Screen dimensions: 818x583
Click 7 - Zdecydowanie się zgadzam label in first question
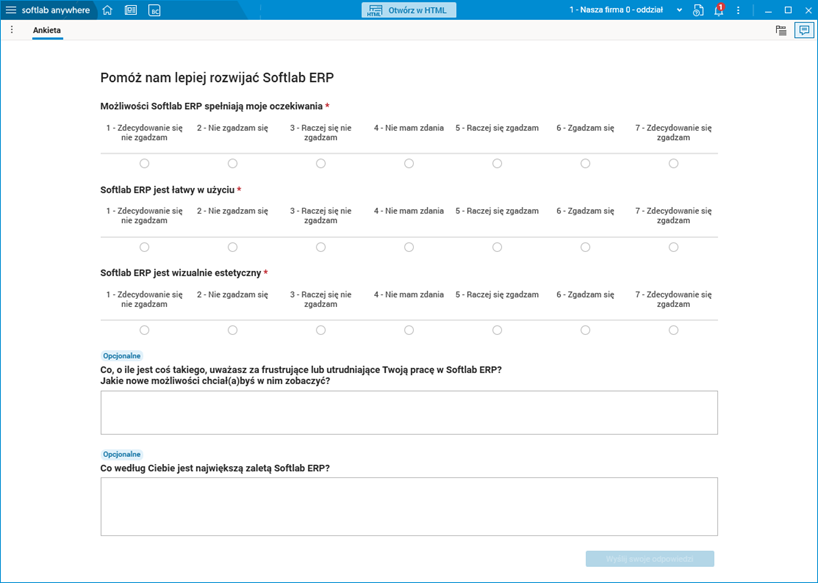click(x=673, y=132)
